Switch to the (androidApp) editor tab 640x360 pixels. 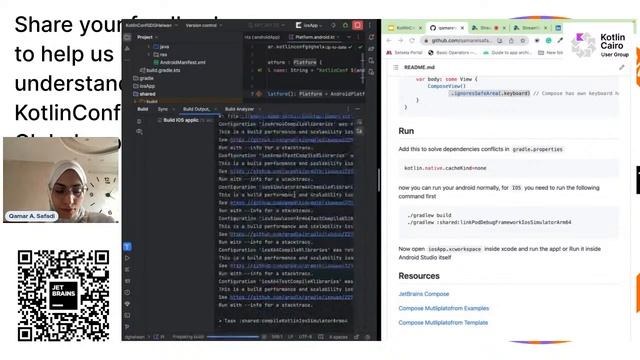(262, 37)
